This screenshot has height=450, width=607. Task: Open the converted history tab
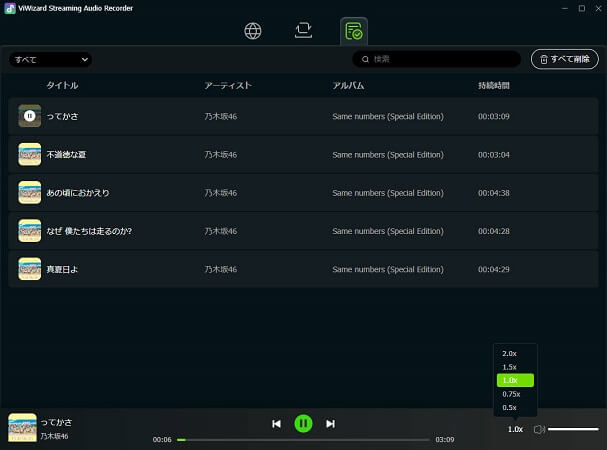point(354,31)
